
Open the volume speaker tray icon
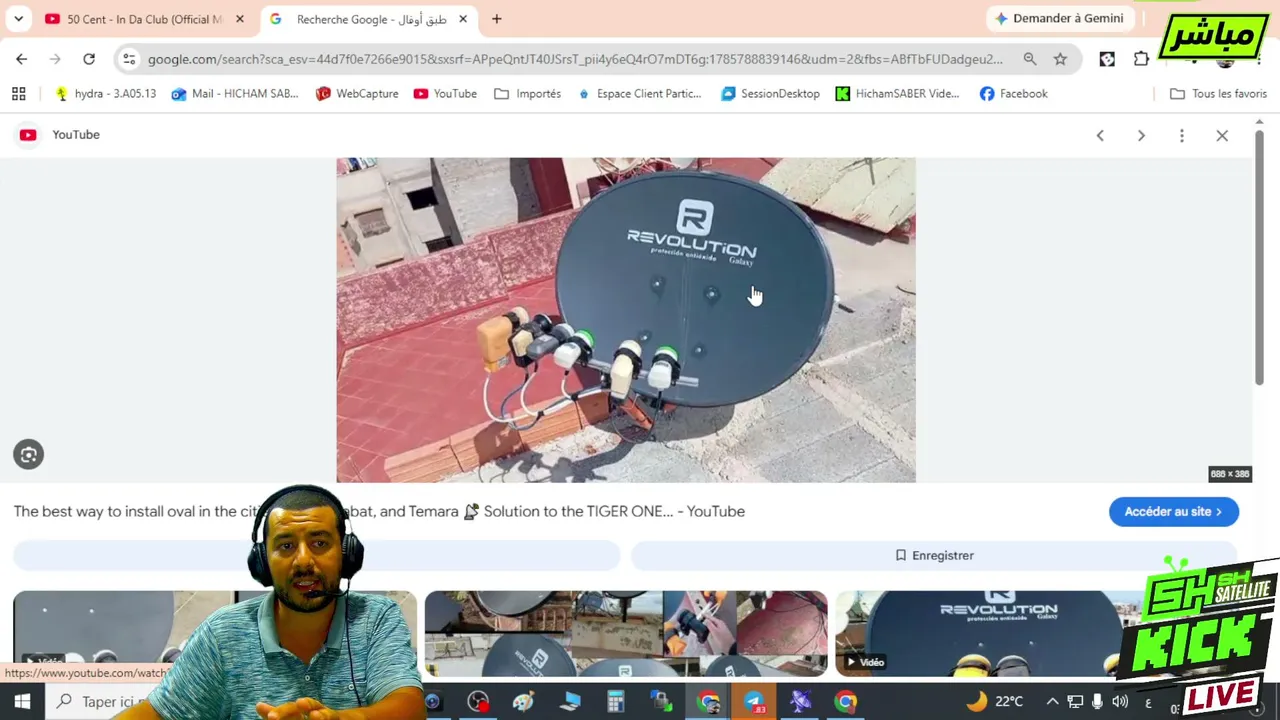[x=1120, y=702]
